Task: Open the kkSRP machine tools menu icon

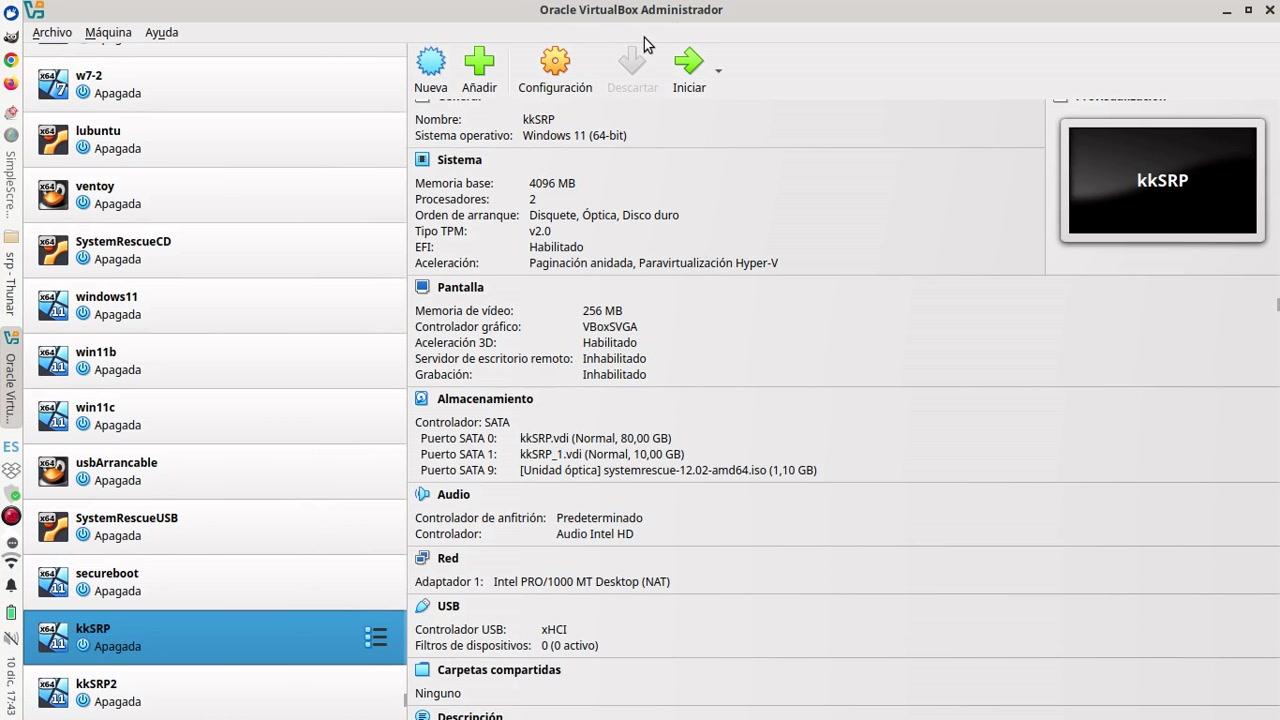Action: (x=376, y=637)
